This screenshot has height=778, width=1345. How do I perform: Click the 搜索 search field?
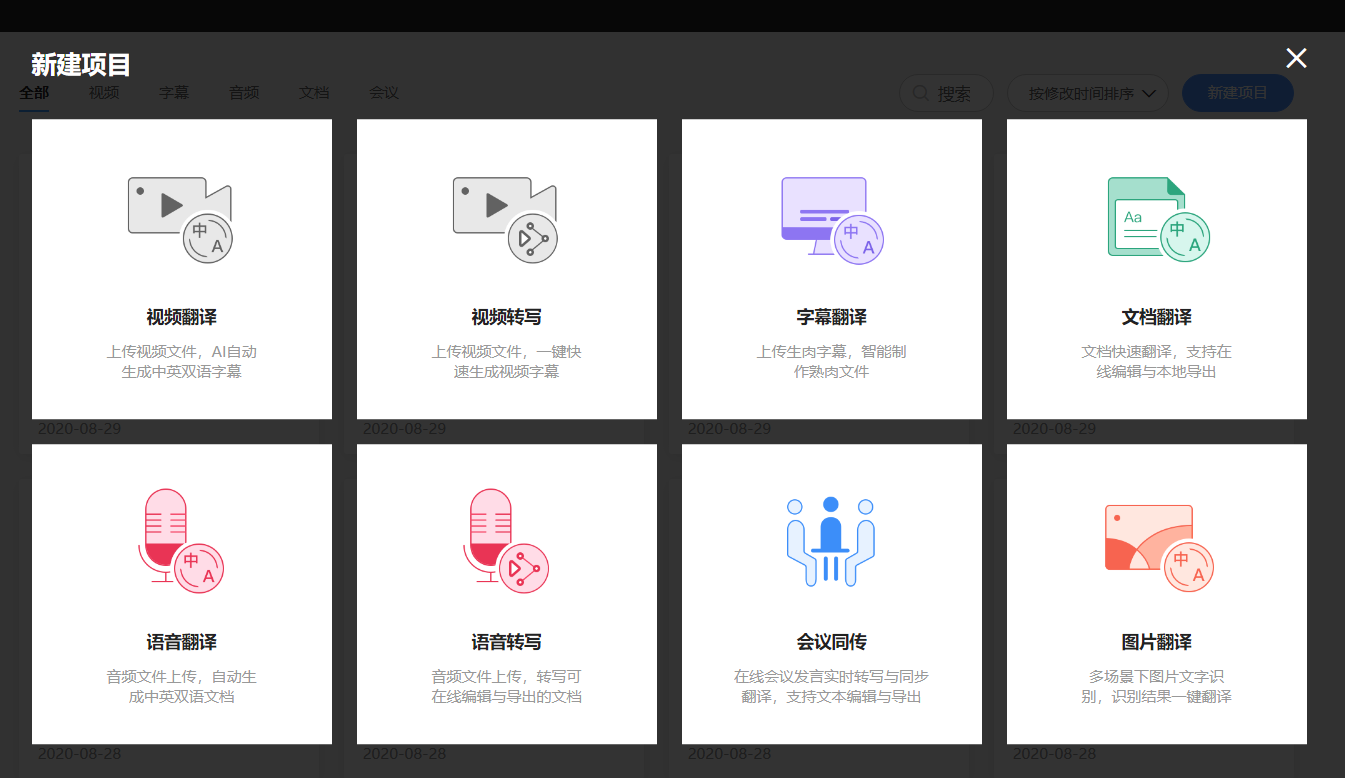point(946,93)
